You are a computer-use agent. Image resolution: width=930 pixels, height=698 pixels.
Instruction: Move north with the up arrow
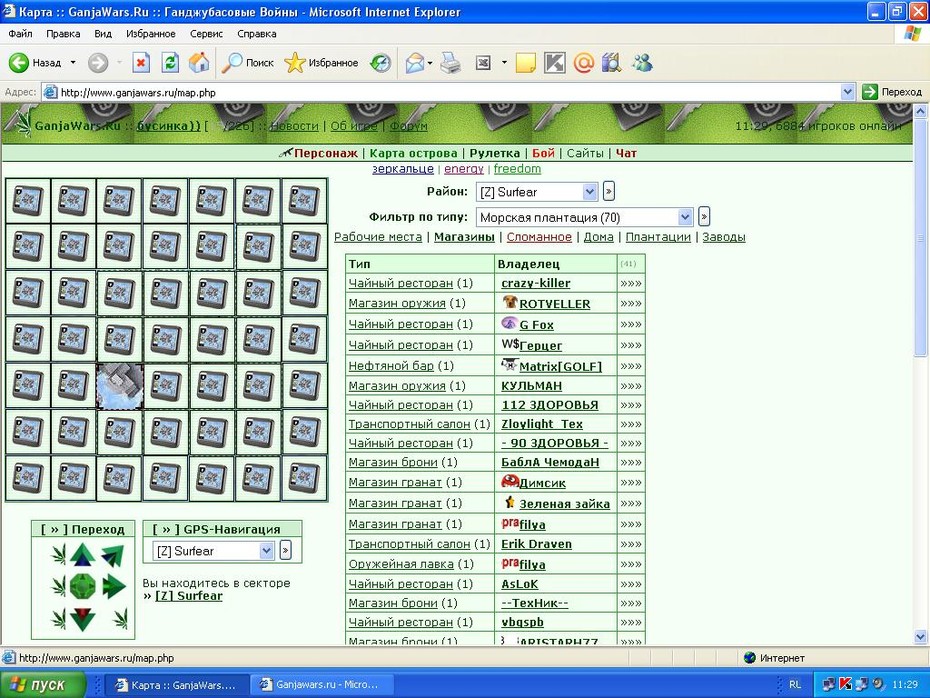82,554
